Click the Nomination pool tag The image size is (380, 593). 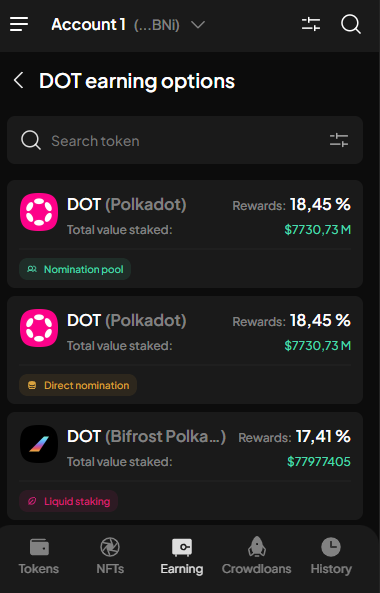(75, 269)
